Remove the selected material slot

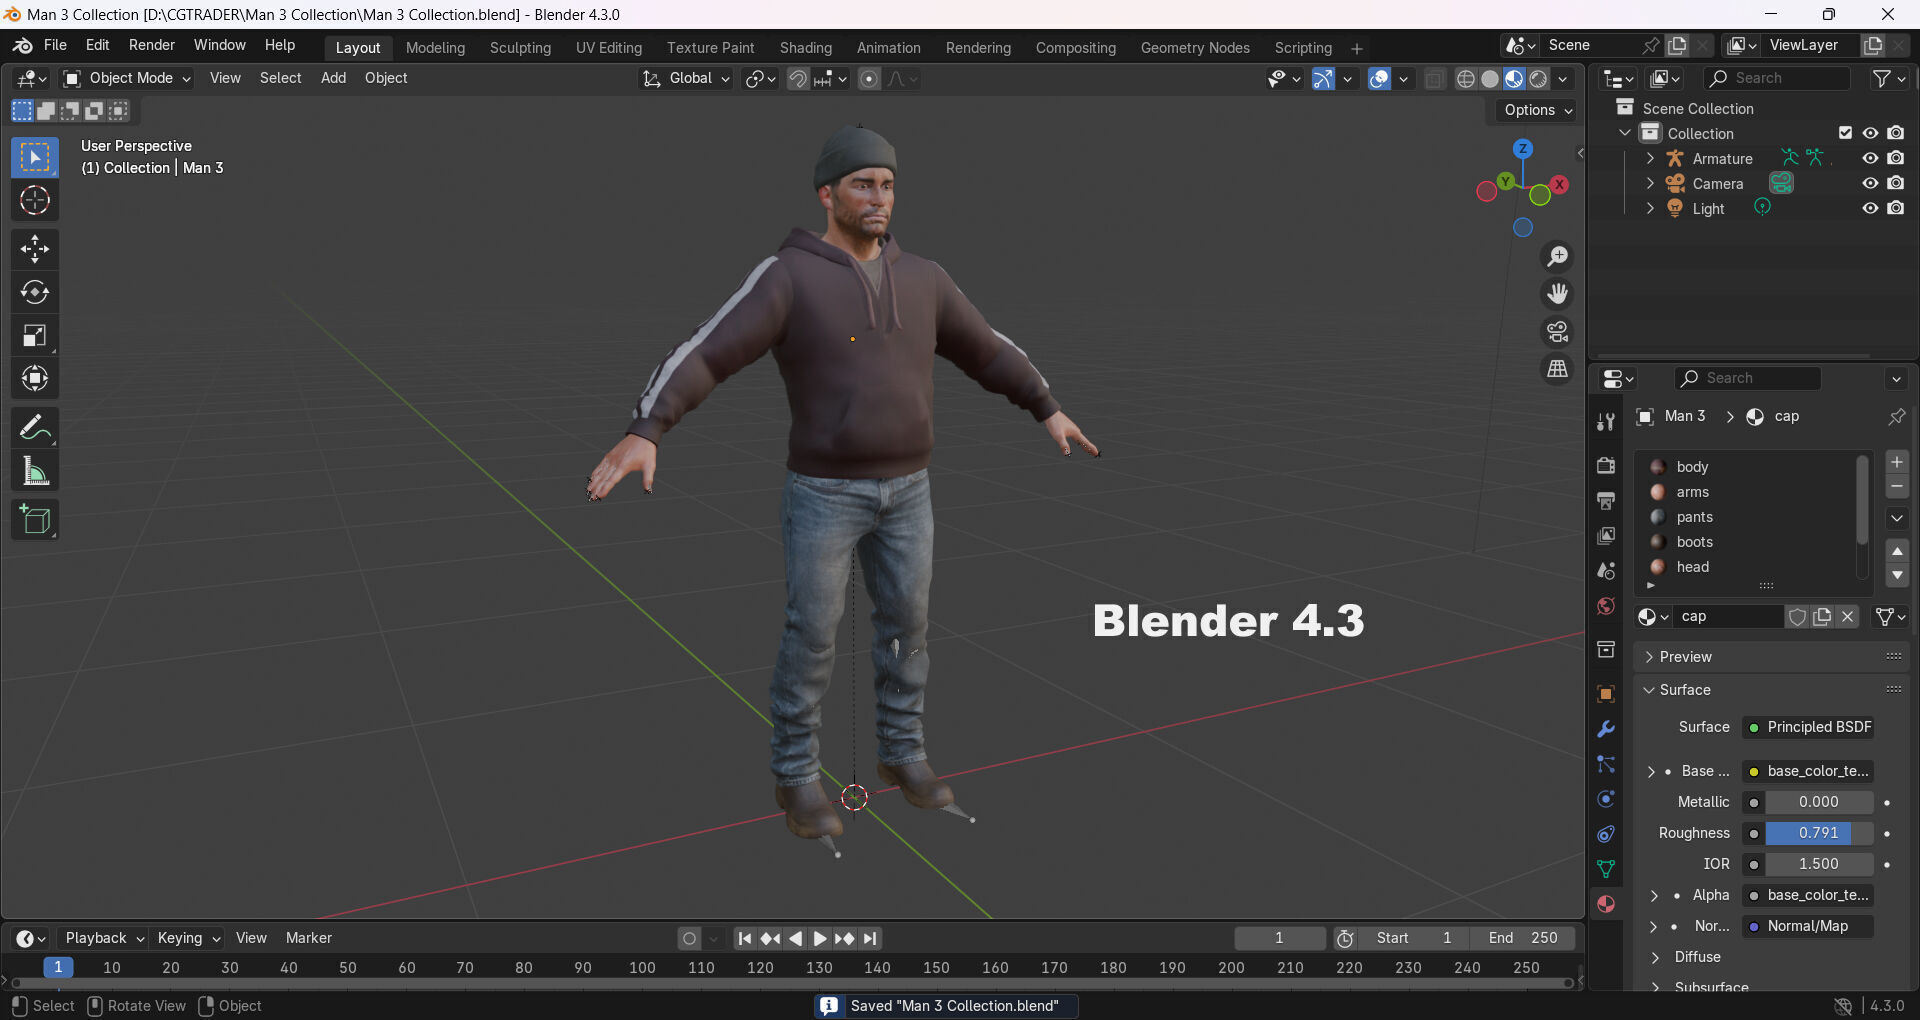(x=1897, y=487)
